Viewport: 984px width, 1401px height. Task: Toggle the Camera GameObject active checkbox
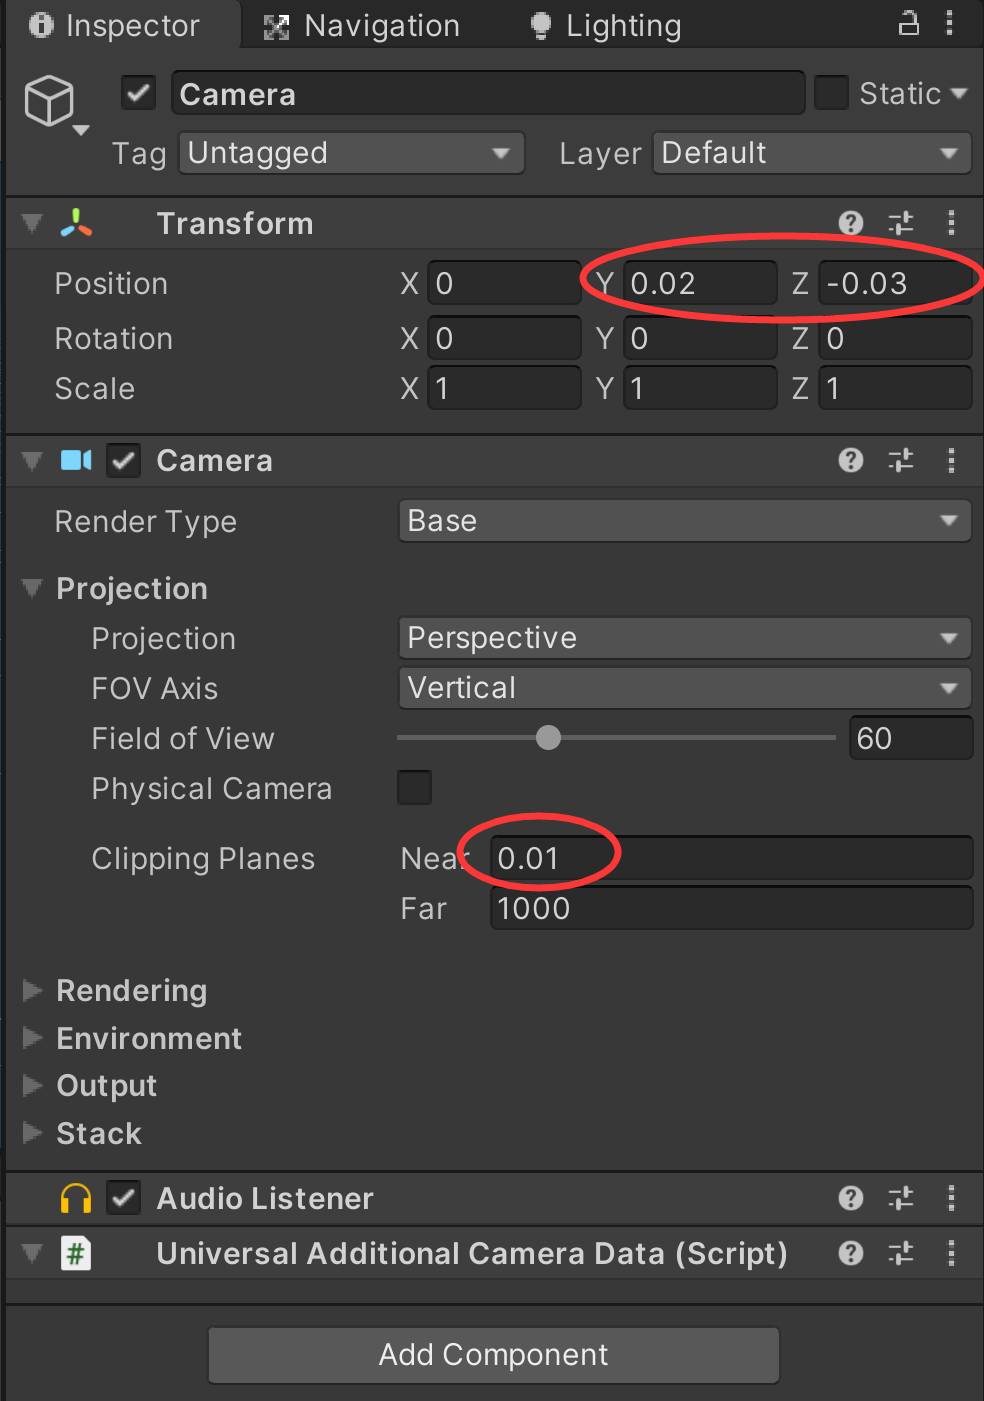pos(137,92)
